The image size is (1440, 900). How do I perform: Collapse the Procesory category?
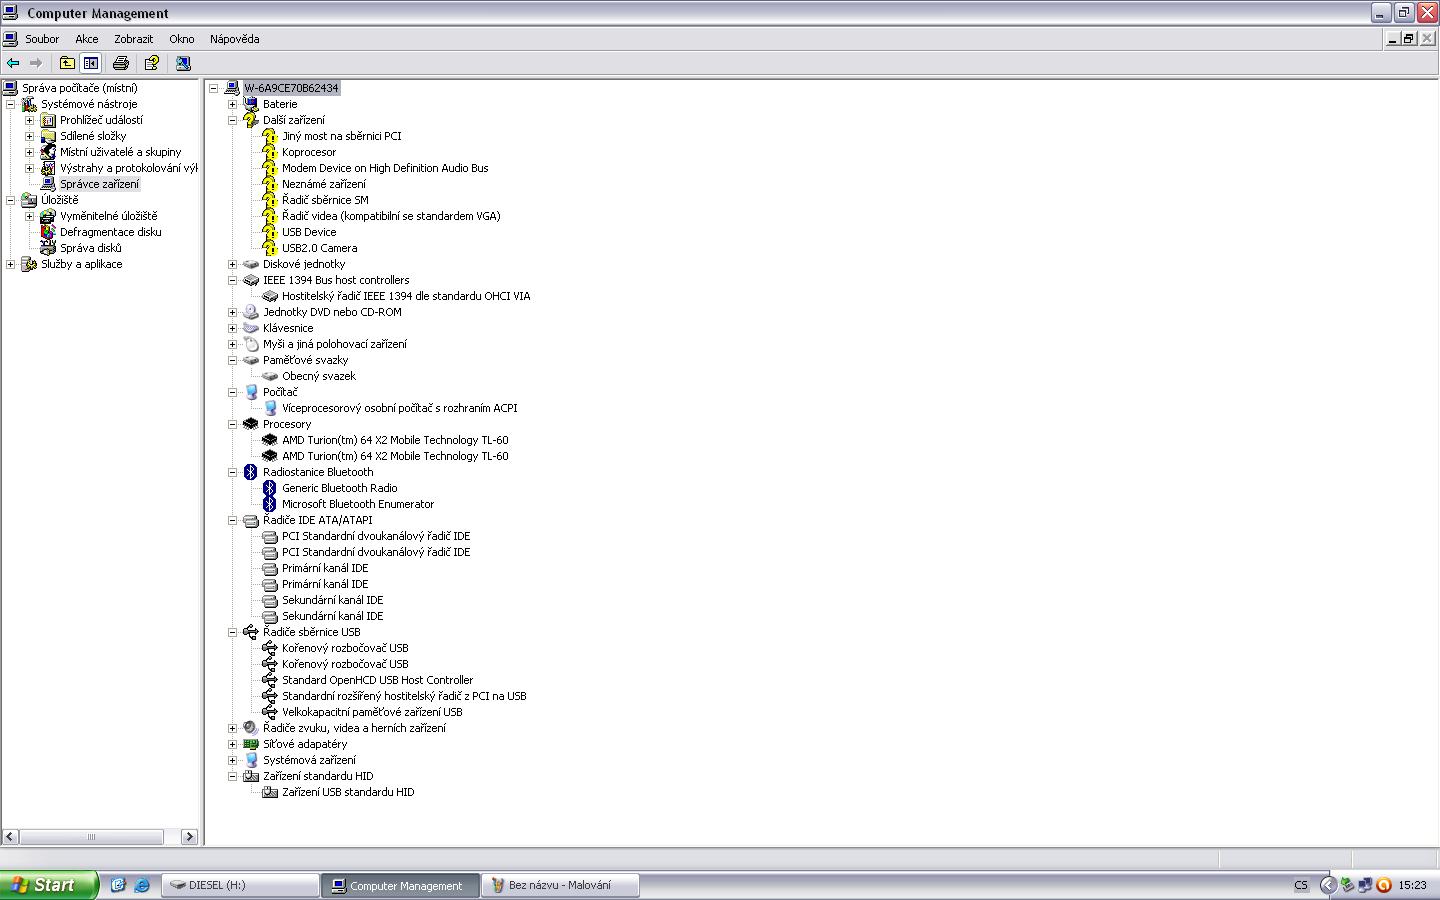point(232,424)
